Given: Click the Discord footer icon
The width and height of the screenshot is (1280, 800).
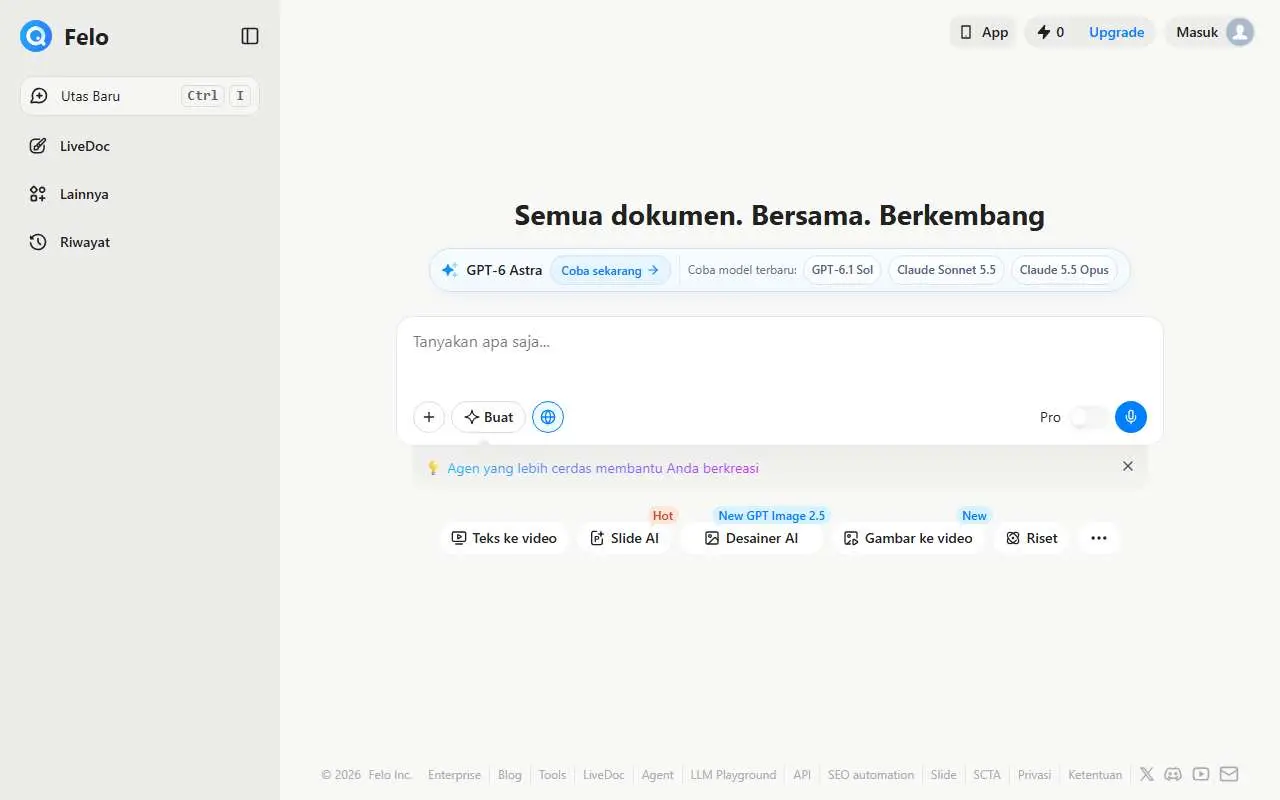Looking at the screenshot, I should 1174,774.
